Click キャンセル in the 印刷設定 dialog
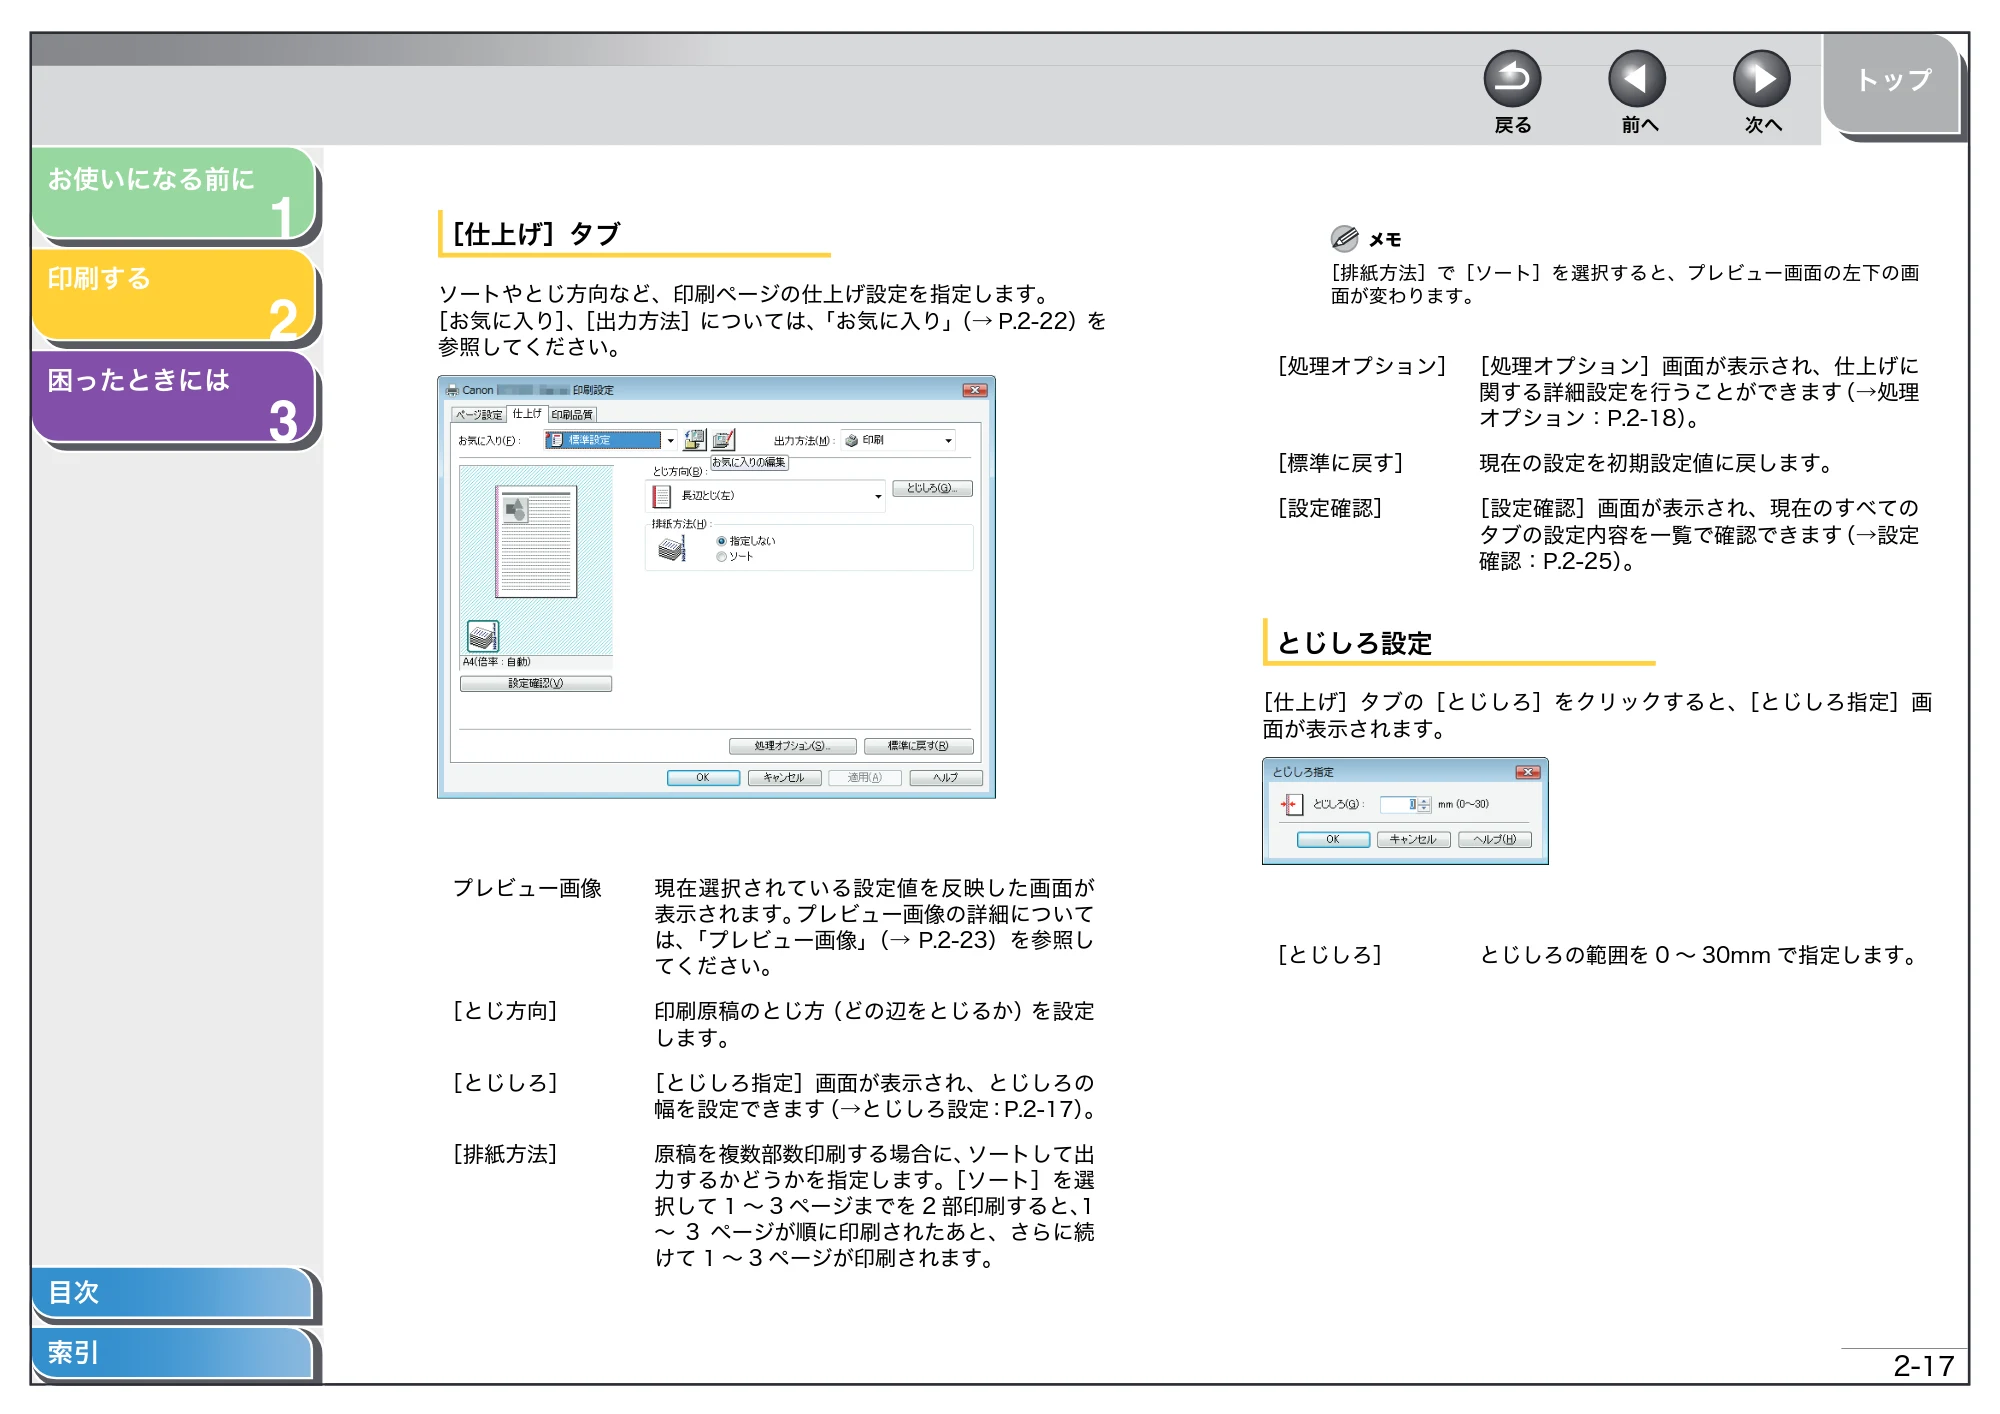Viewport: 2000px width, 1414px height. [x=784, y=777]
